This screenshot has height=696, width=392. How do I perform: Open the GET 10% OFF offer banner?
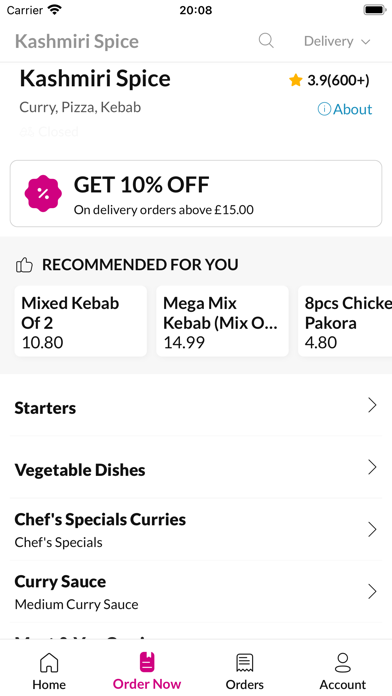pyautogui.click(x=196, y=194)
